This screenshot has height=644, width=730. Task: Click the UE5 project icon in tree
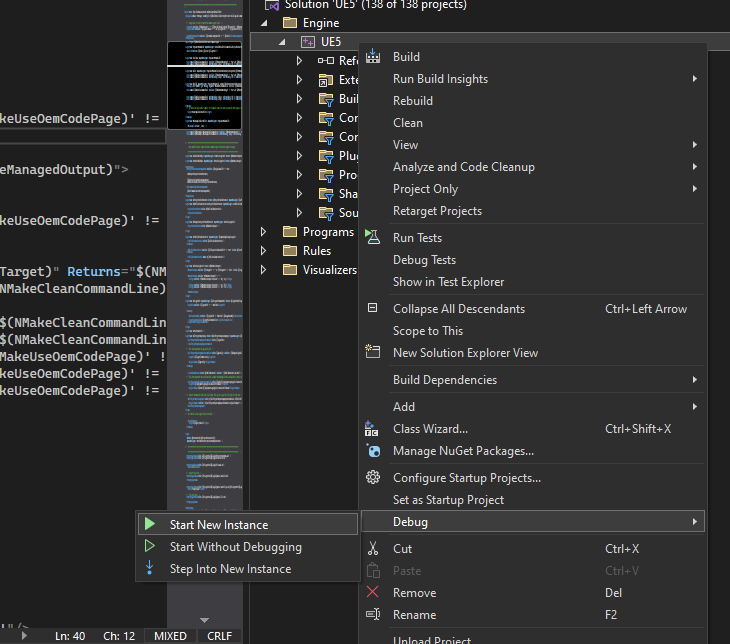[x=308, y=42]
